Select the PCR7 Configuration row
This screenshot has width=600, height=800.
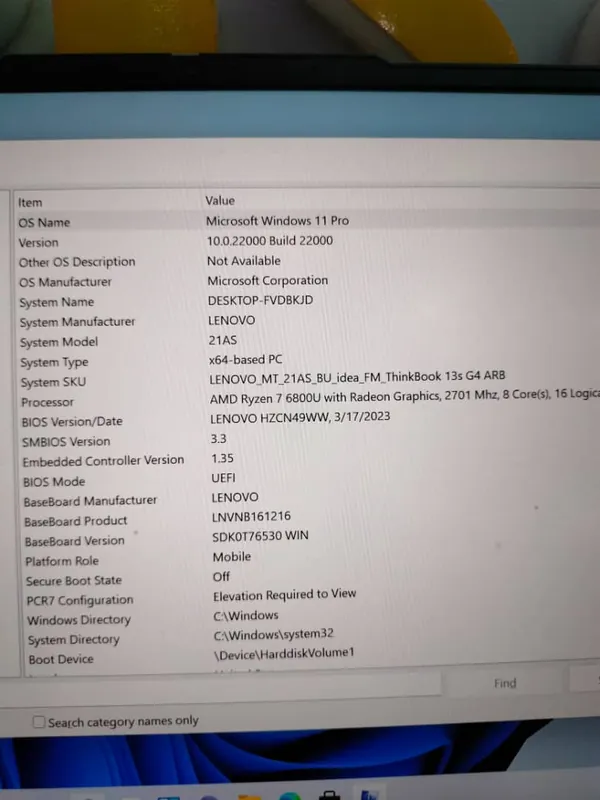coord(79,600)
